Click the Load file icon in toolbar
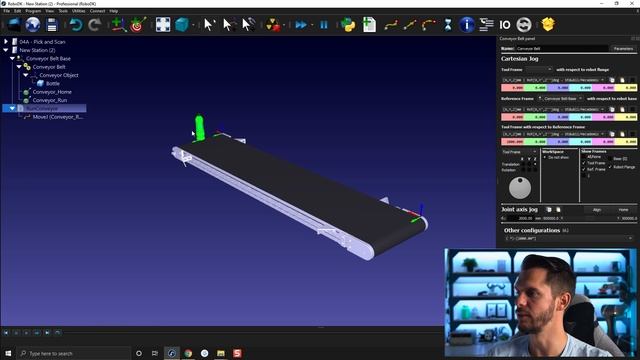The height and width of the screenshot is (360, 640). coord(13,25)
